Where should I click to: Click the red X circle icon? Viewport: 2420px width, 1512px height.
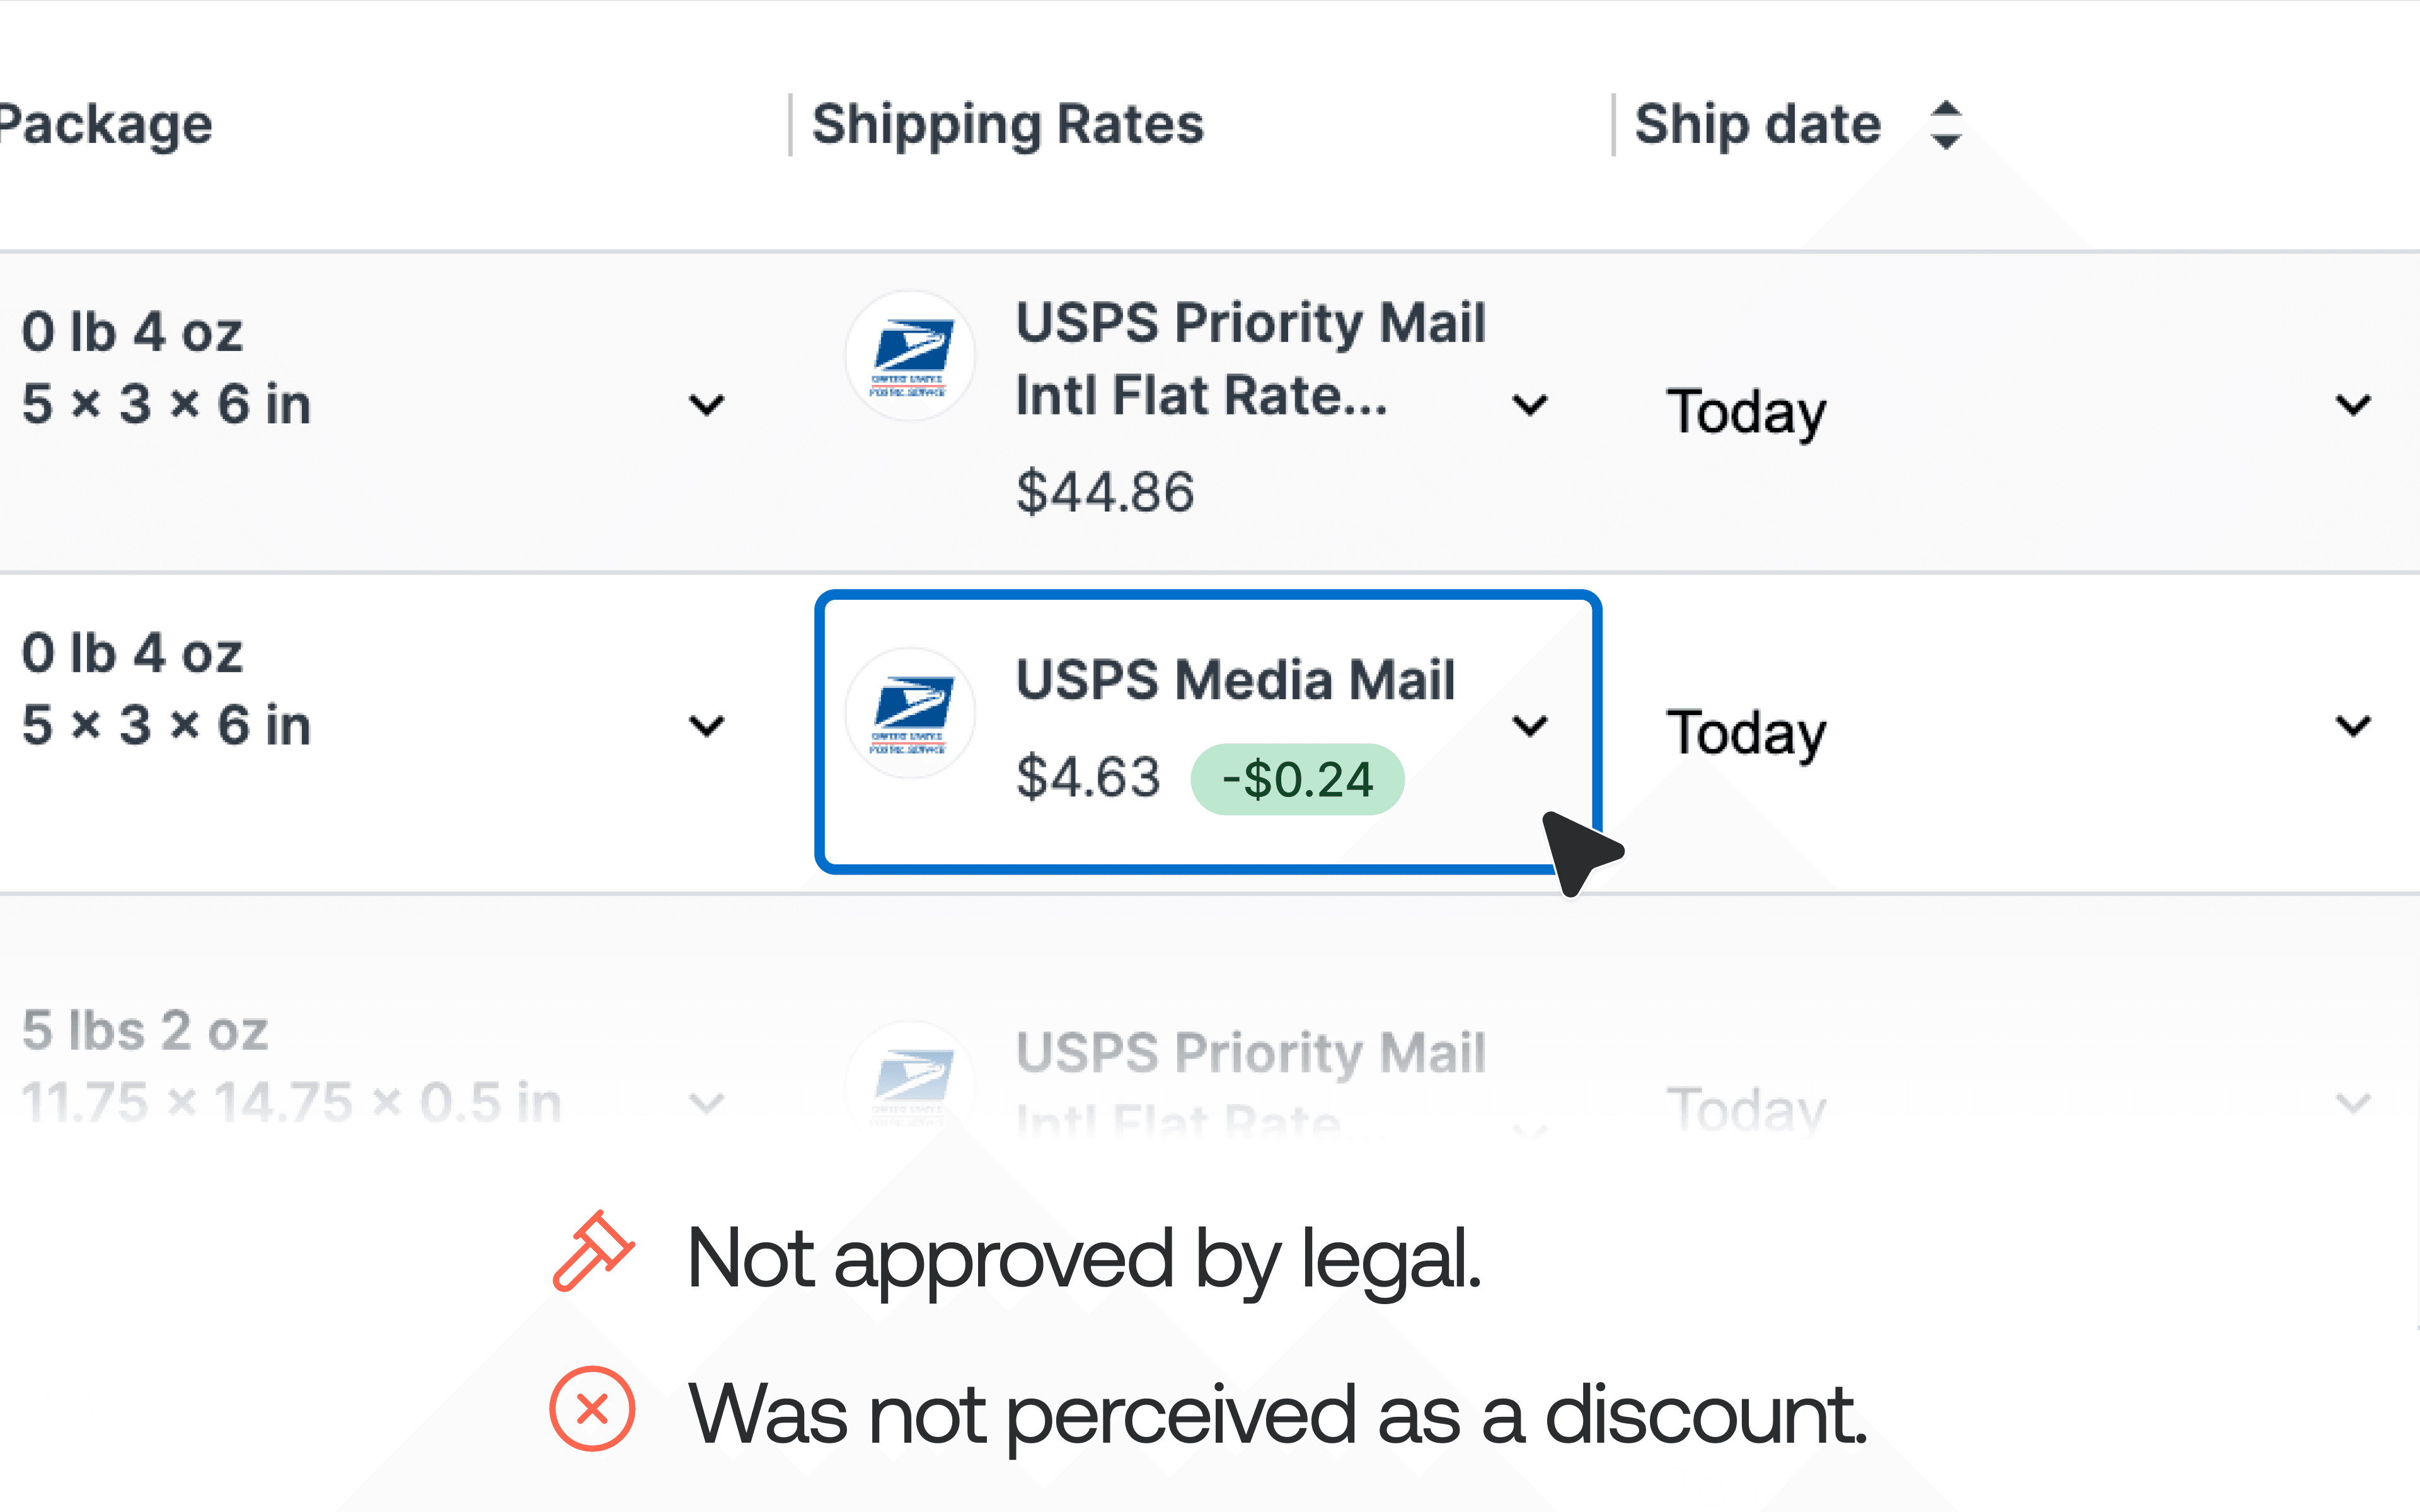[592, 1408]
